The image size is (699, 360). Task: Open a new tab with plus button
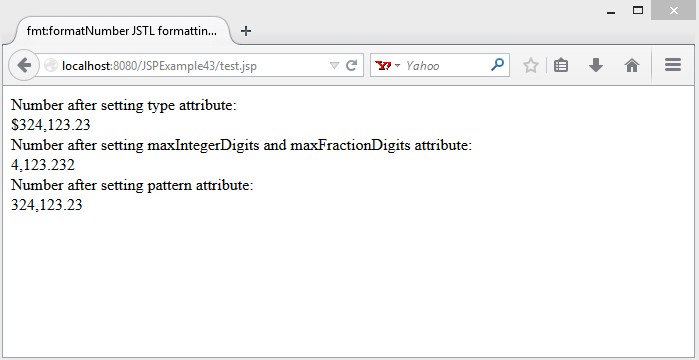[246, 31]
